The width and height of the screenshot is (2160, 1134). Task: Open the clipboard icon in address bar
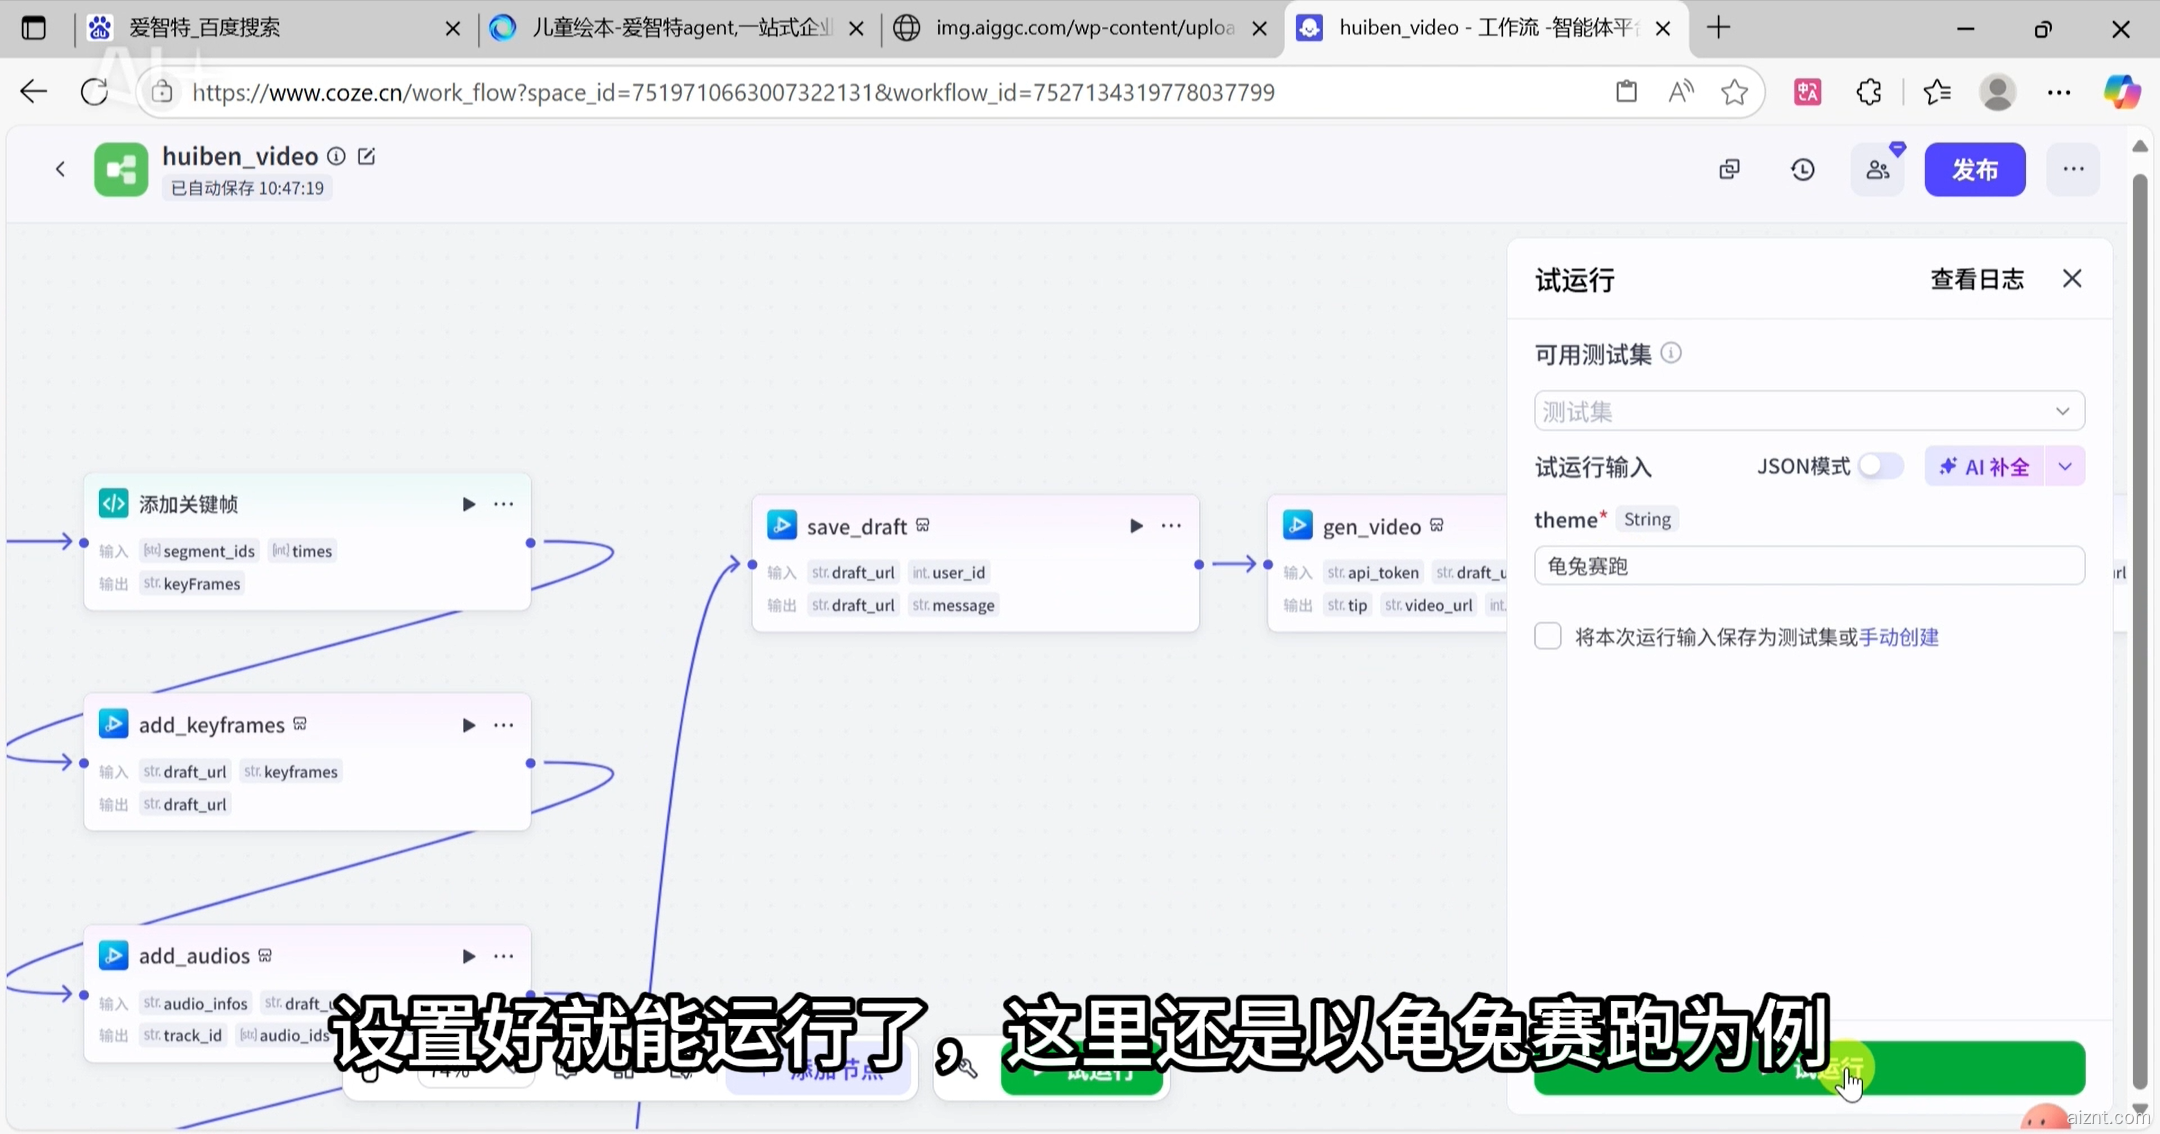click(x=1626, y=92)
